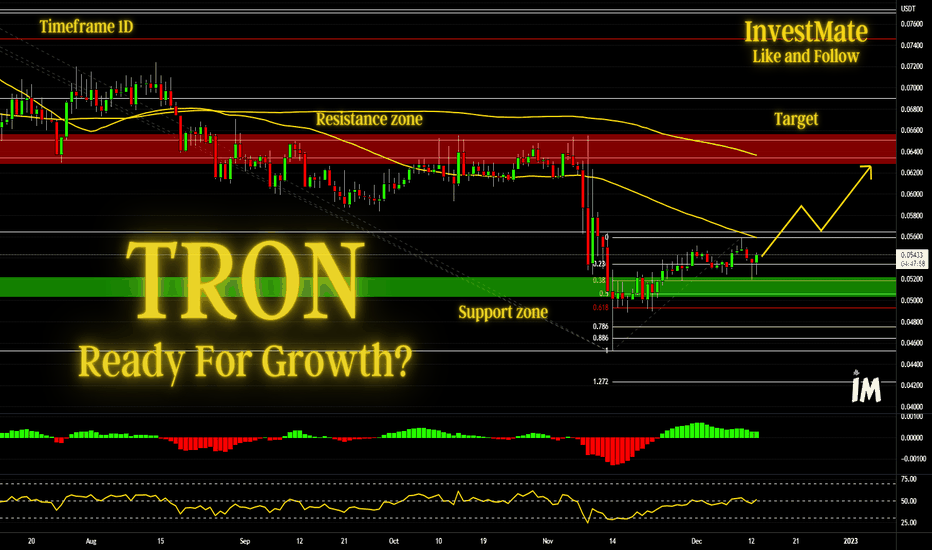
Task: Click the 0.04000 price axis value
Action: pyautogui.click(x=912, y=407)
